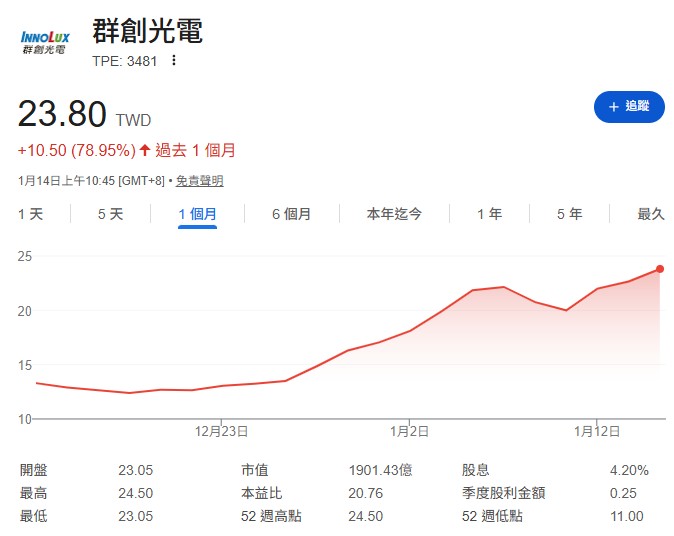Click the Innolux company logo

pos(45,42)
